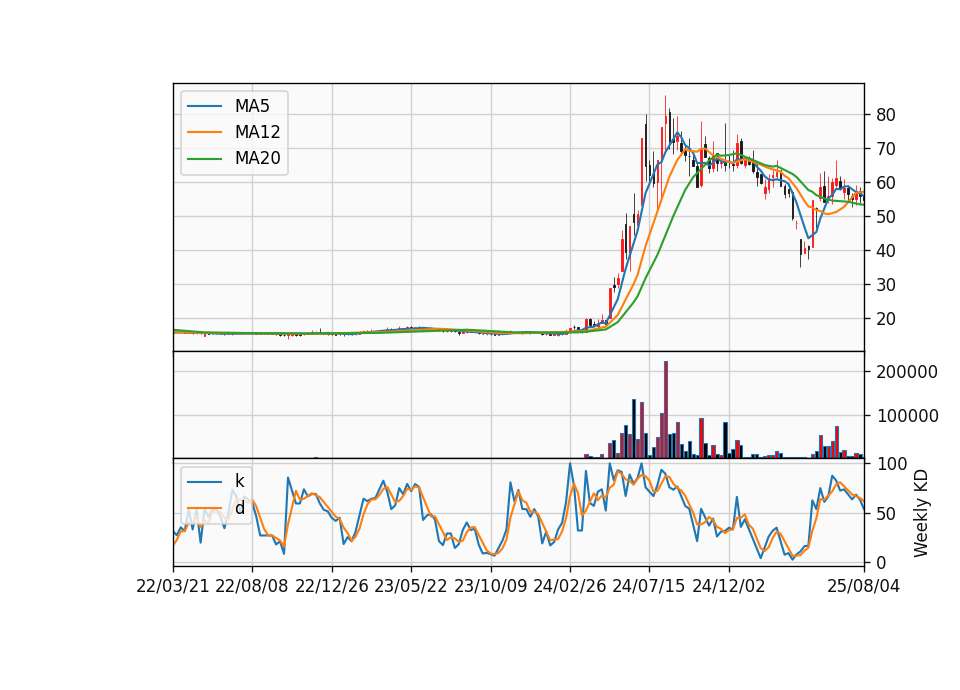Screen dimensions: 960x690
Task: Click the orange MA12 legend line sample
Action: click(204, 132)
